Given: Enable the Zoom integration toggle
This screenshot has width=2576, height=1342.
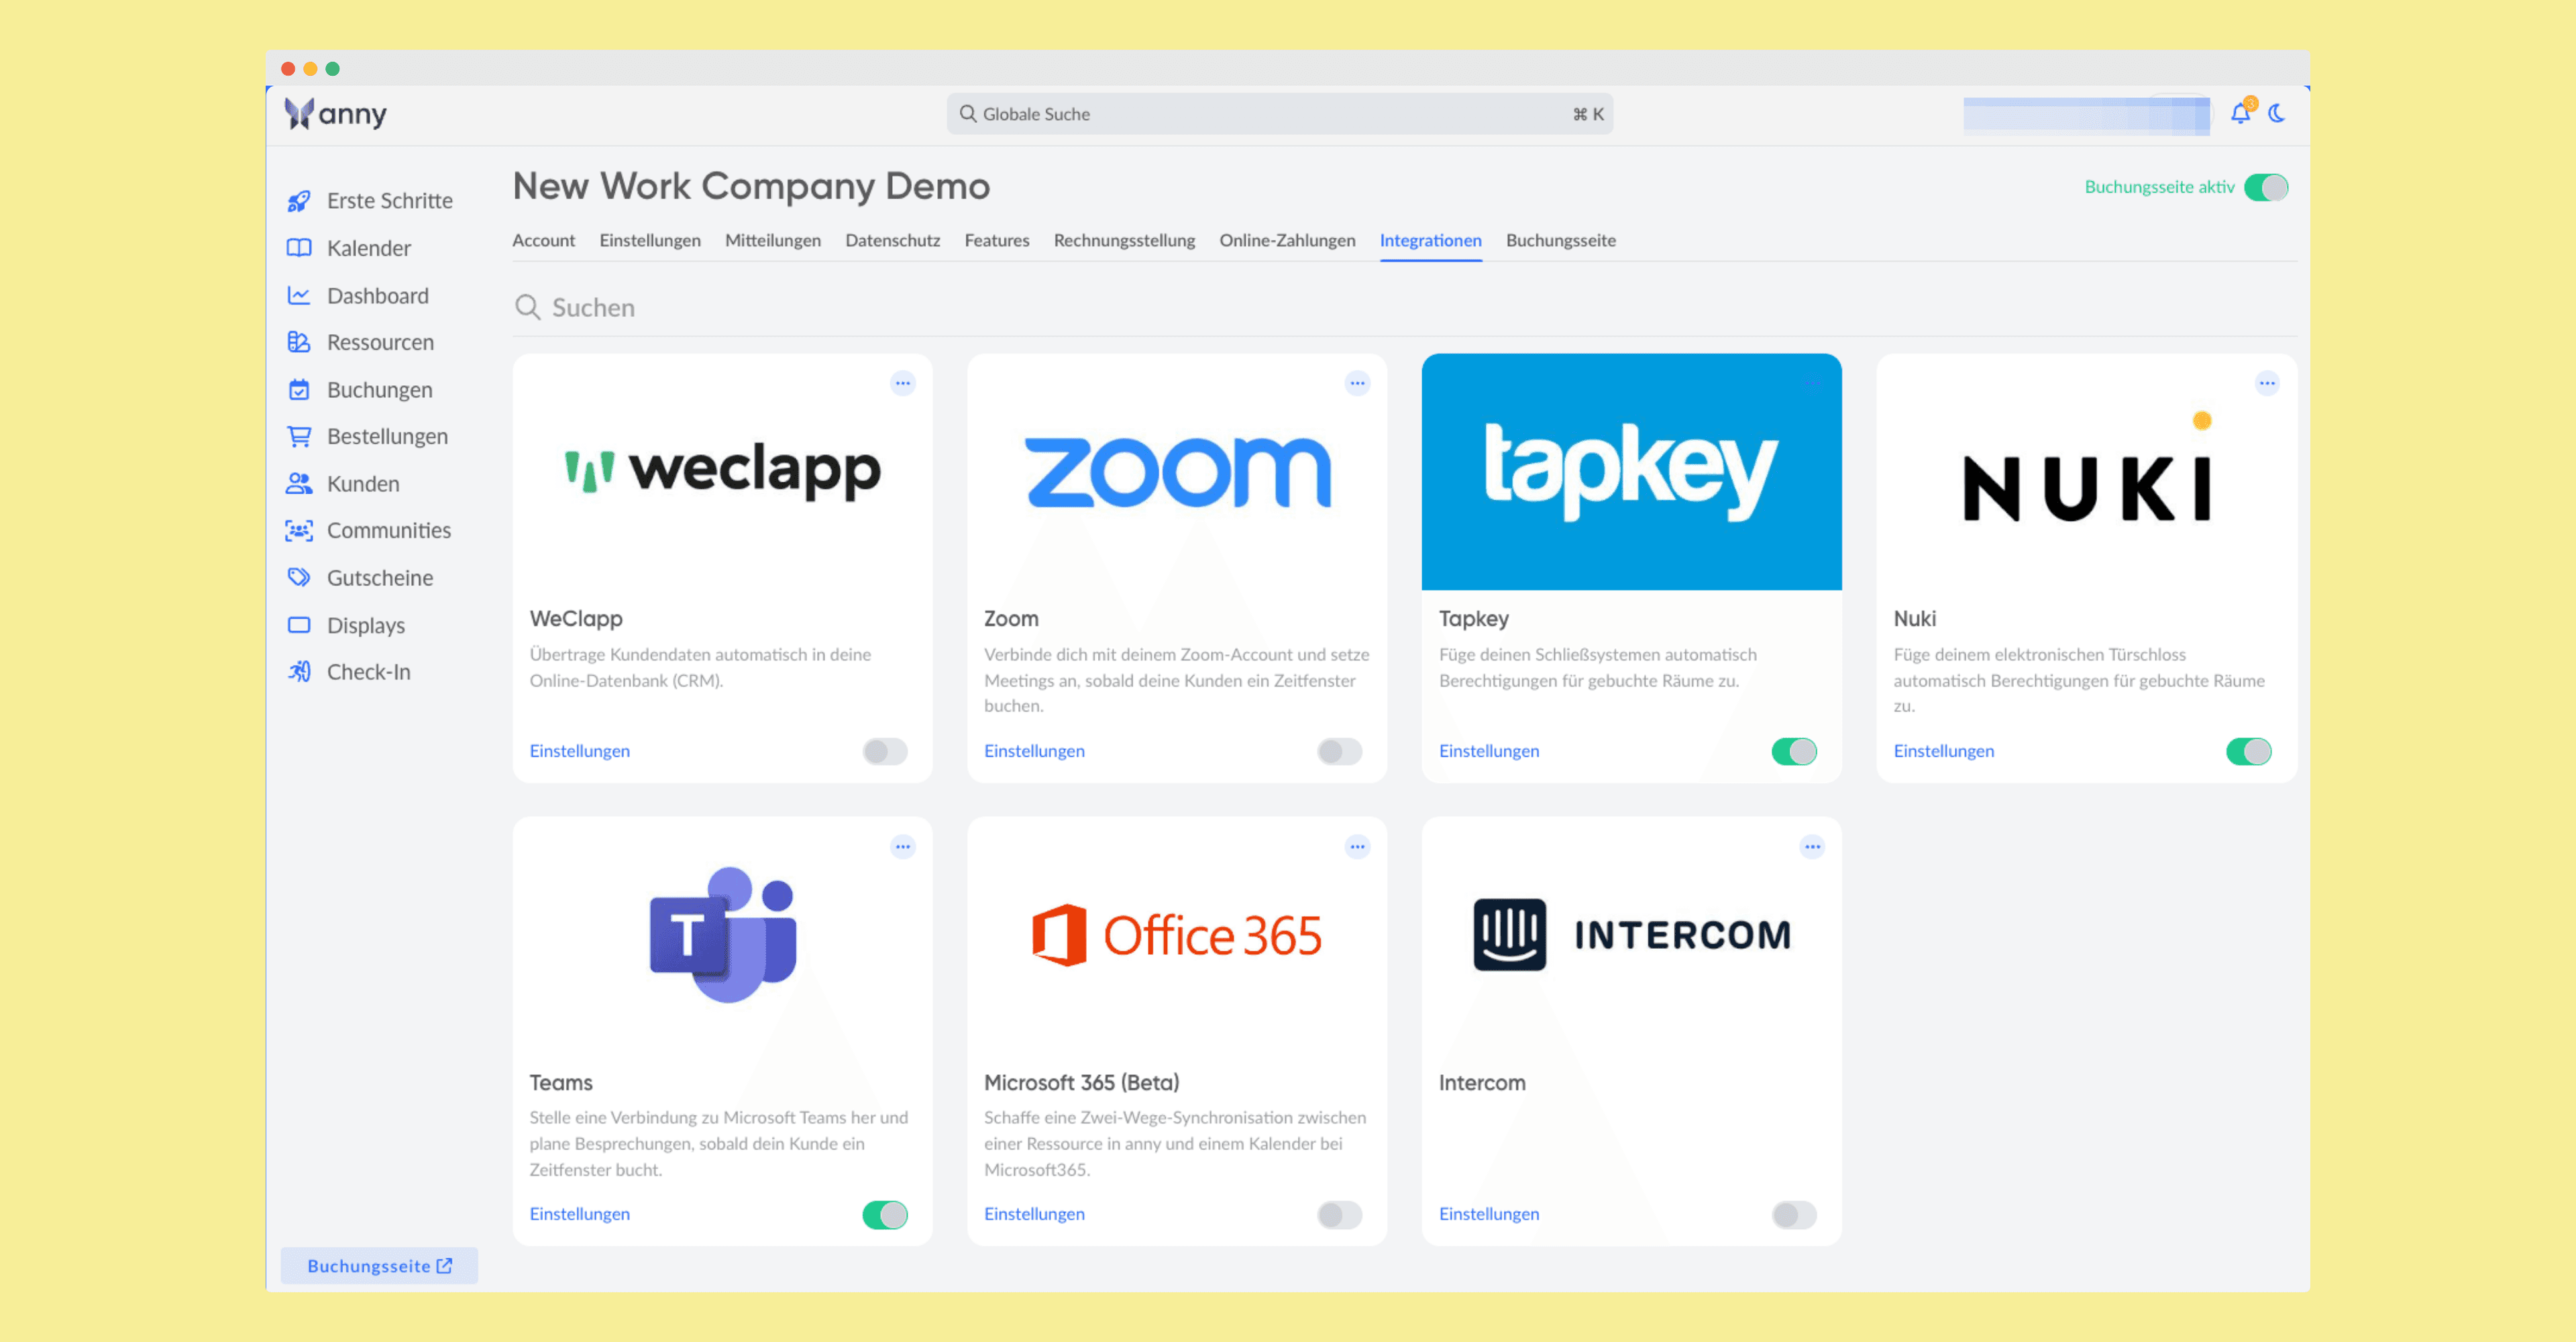Looking at the screenshot, I should point(1339,751).
